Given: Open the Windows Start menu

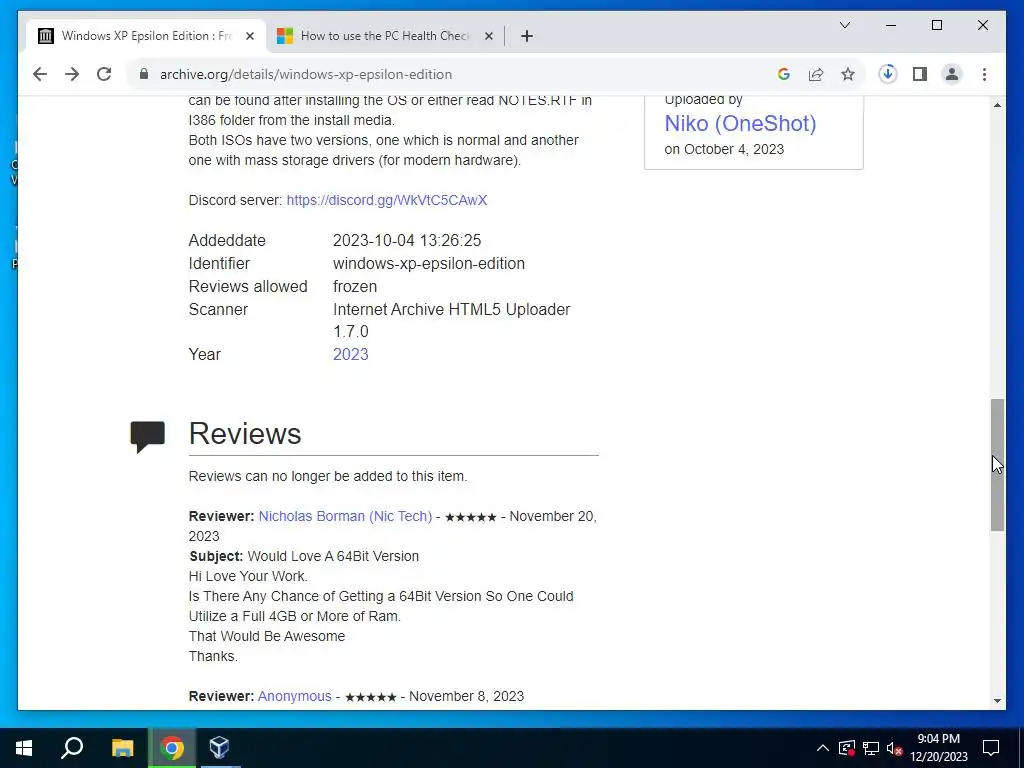Looking at the screenshot, I should point(24,748).
